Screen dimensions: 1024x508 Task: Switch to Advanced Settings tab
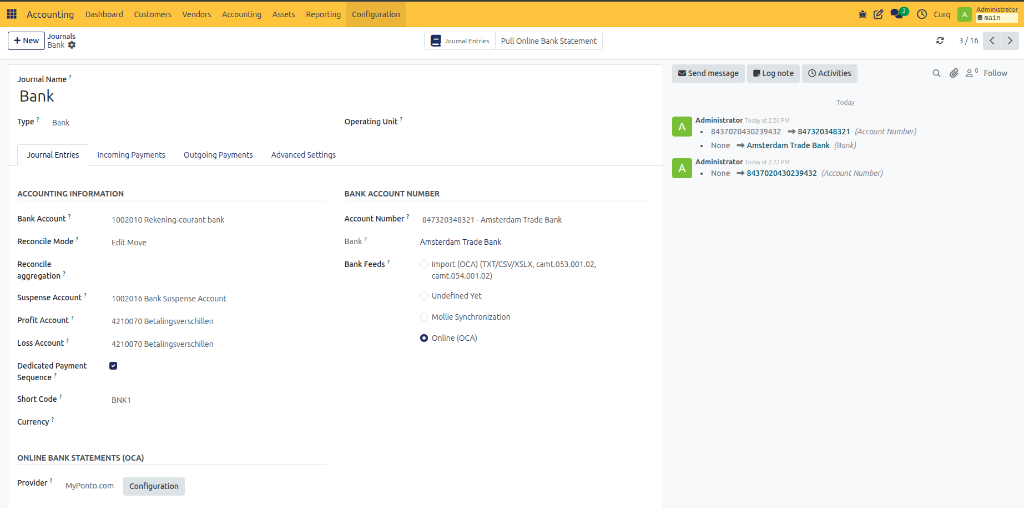304,155
